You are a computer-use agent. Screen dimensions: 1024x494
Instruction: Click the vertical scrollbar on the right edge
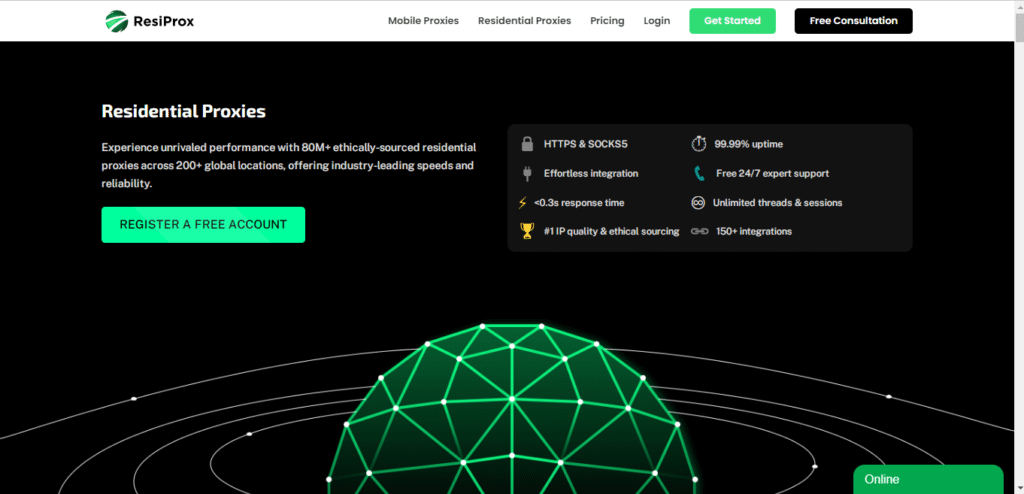pyautogui.click(x=1019, y=247)
